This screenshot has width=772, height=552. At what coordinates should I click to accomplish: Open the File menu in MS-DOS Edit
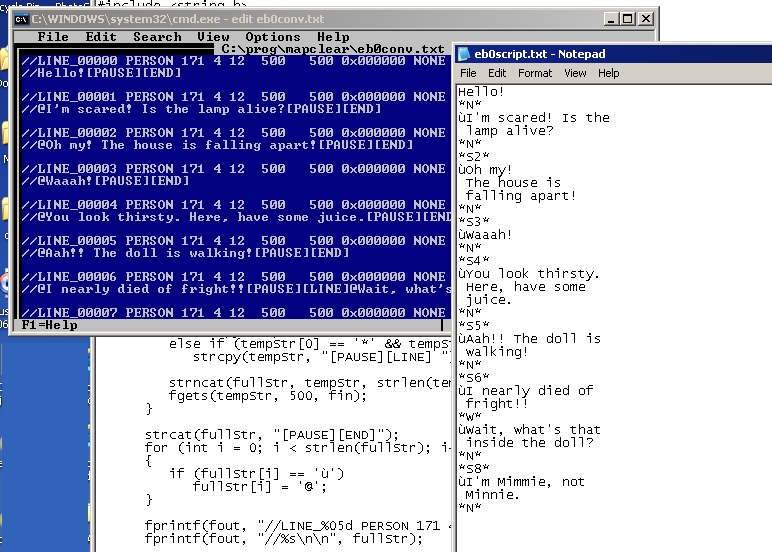pyautogui.click(x=53, y=37)
